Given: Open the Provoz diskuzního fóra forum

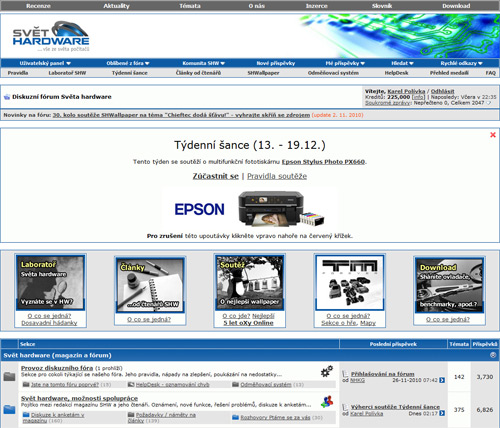Looking at the screenshot, I should [57, 368].
